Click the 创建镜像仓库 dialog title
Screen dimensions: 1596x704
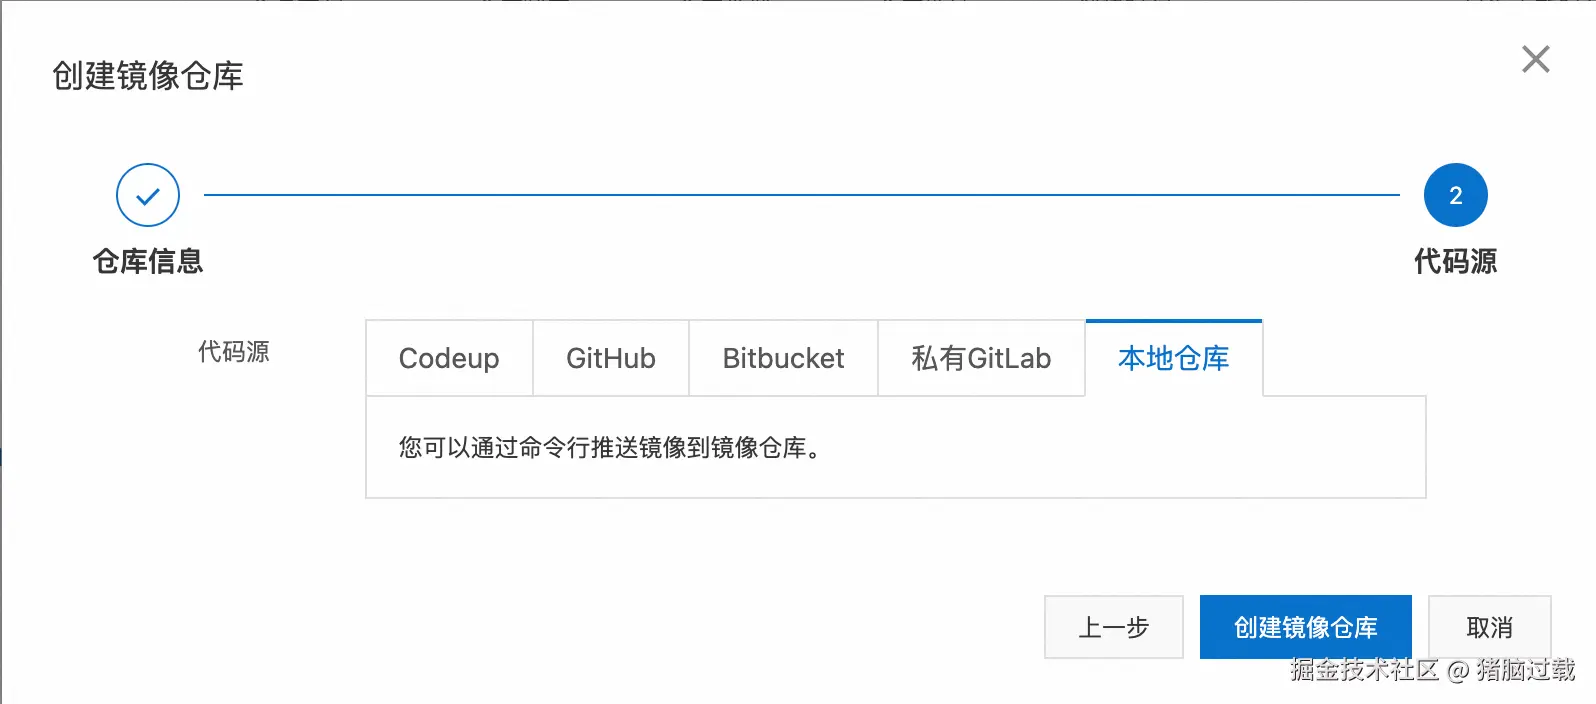point(148,76)
